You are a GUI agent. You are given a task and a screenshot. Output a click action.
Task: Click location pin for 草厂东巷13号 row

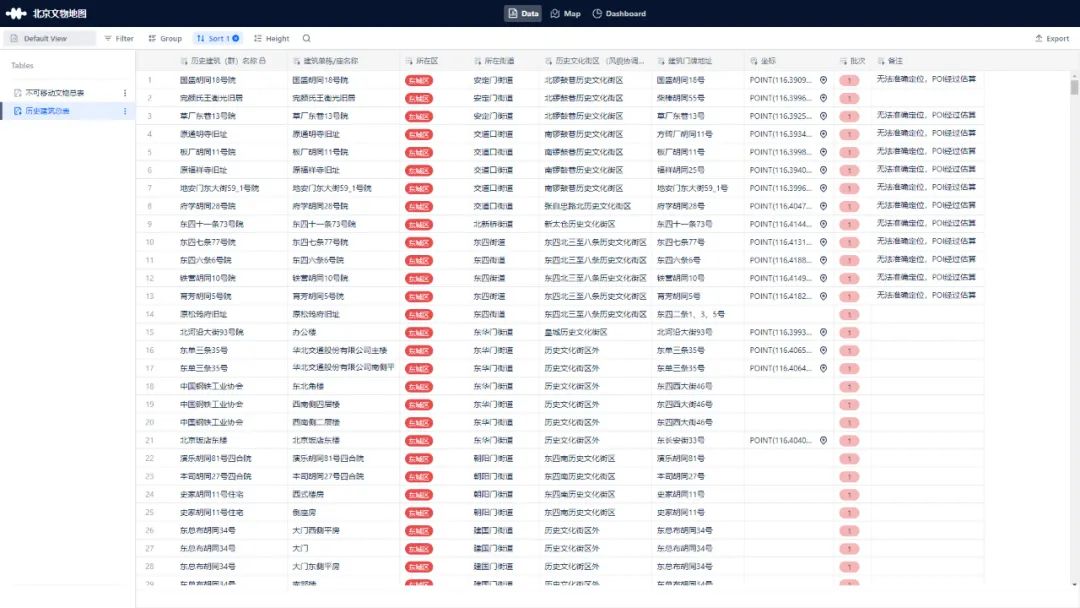[823, 116]
